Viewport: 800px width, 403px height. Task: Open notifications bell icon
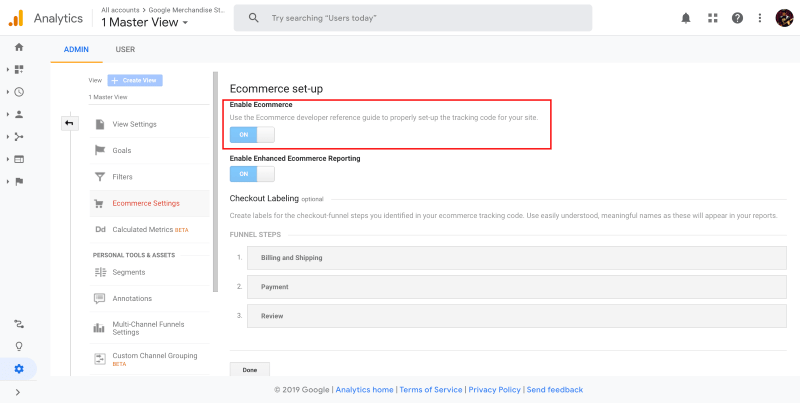pyautogui.click(x=686, y=18)
